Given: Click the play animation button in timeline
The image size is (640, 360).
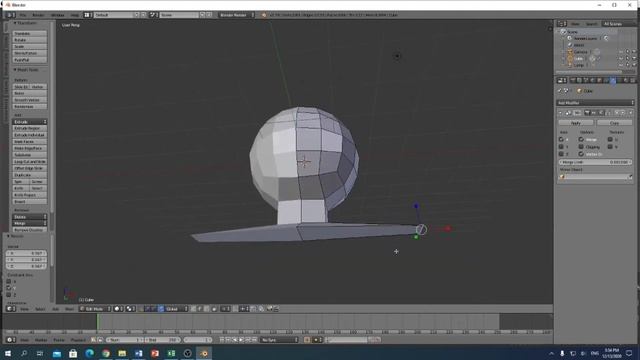Looking at the screenshot, I should click(242, 340).
